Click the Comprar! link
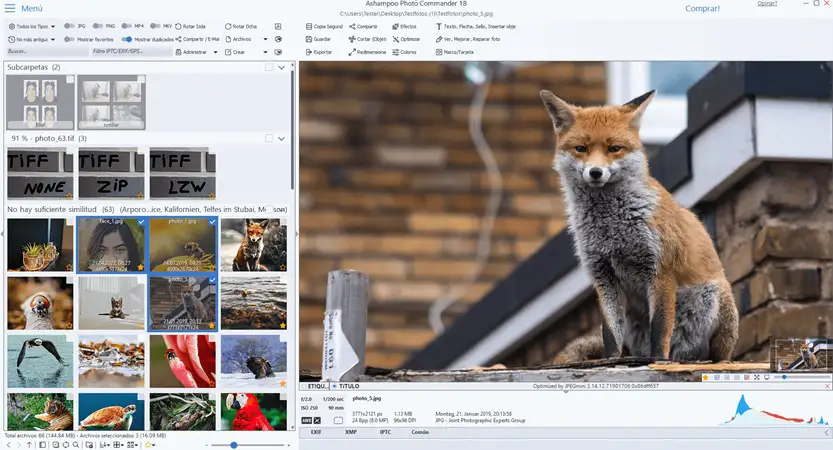Image resolution: width=833 pixels, height=450 pixels. 702,9
